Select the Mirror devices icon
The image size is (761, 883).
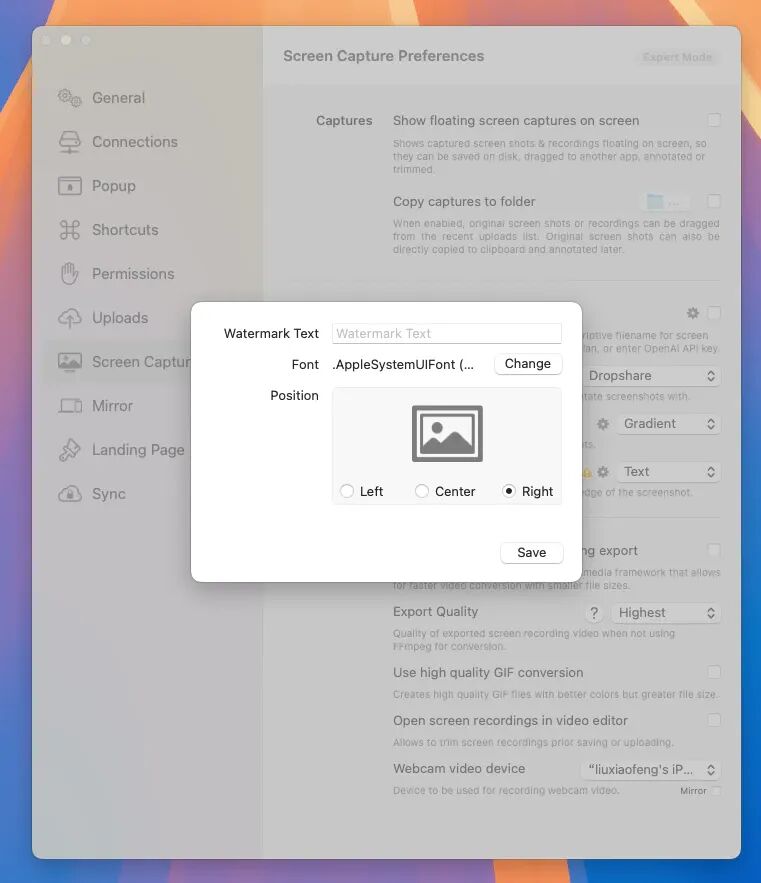point(70,405)
